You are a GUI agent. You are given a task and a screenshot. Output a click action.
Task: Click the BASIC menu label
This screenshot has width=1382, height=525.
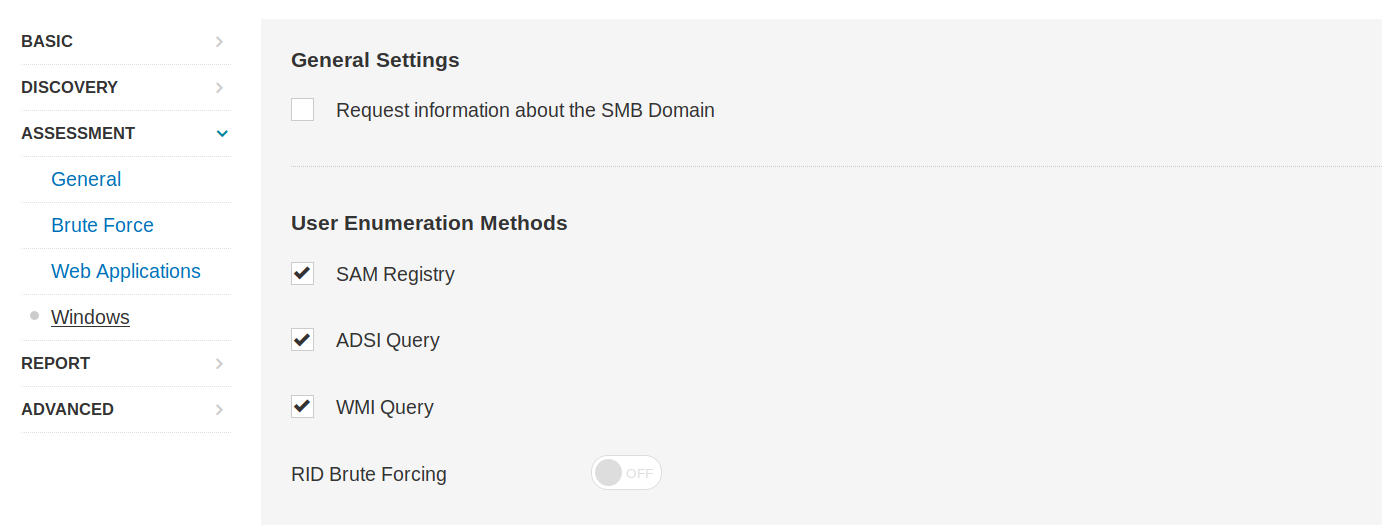coord(47,42)
